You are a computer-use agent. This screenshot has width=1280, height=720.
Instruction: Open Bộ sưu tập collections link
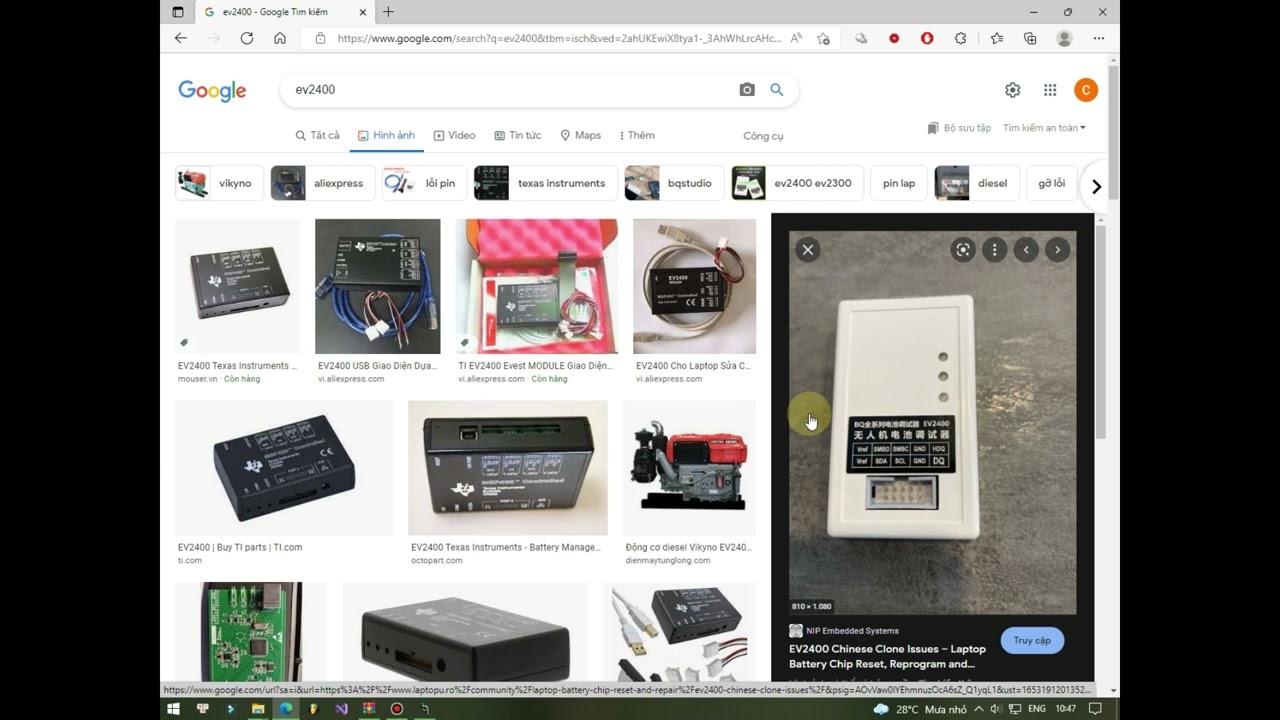point(959,128)
